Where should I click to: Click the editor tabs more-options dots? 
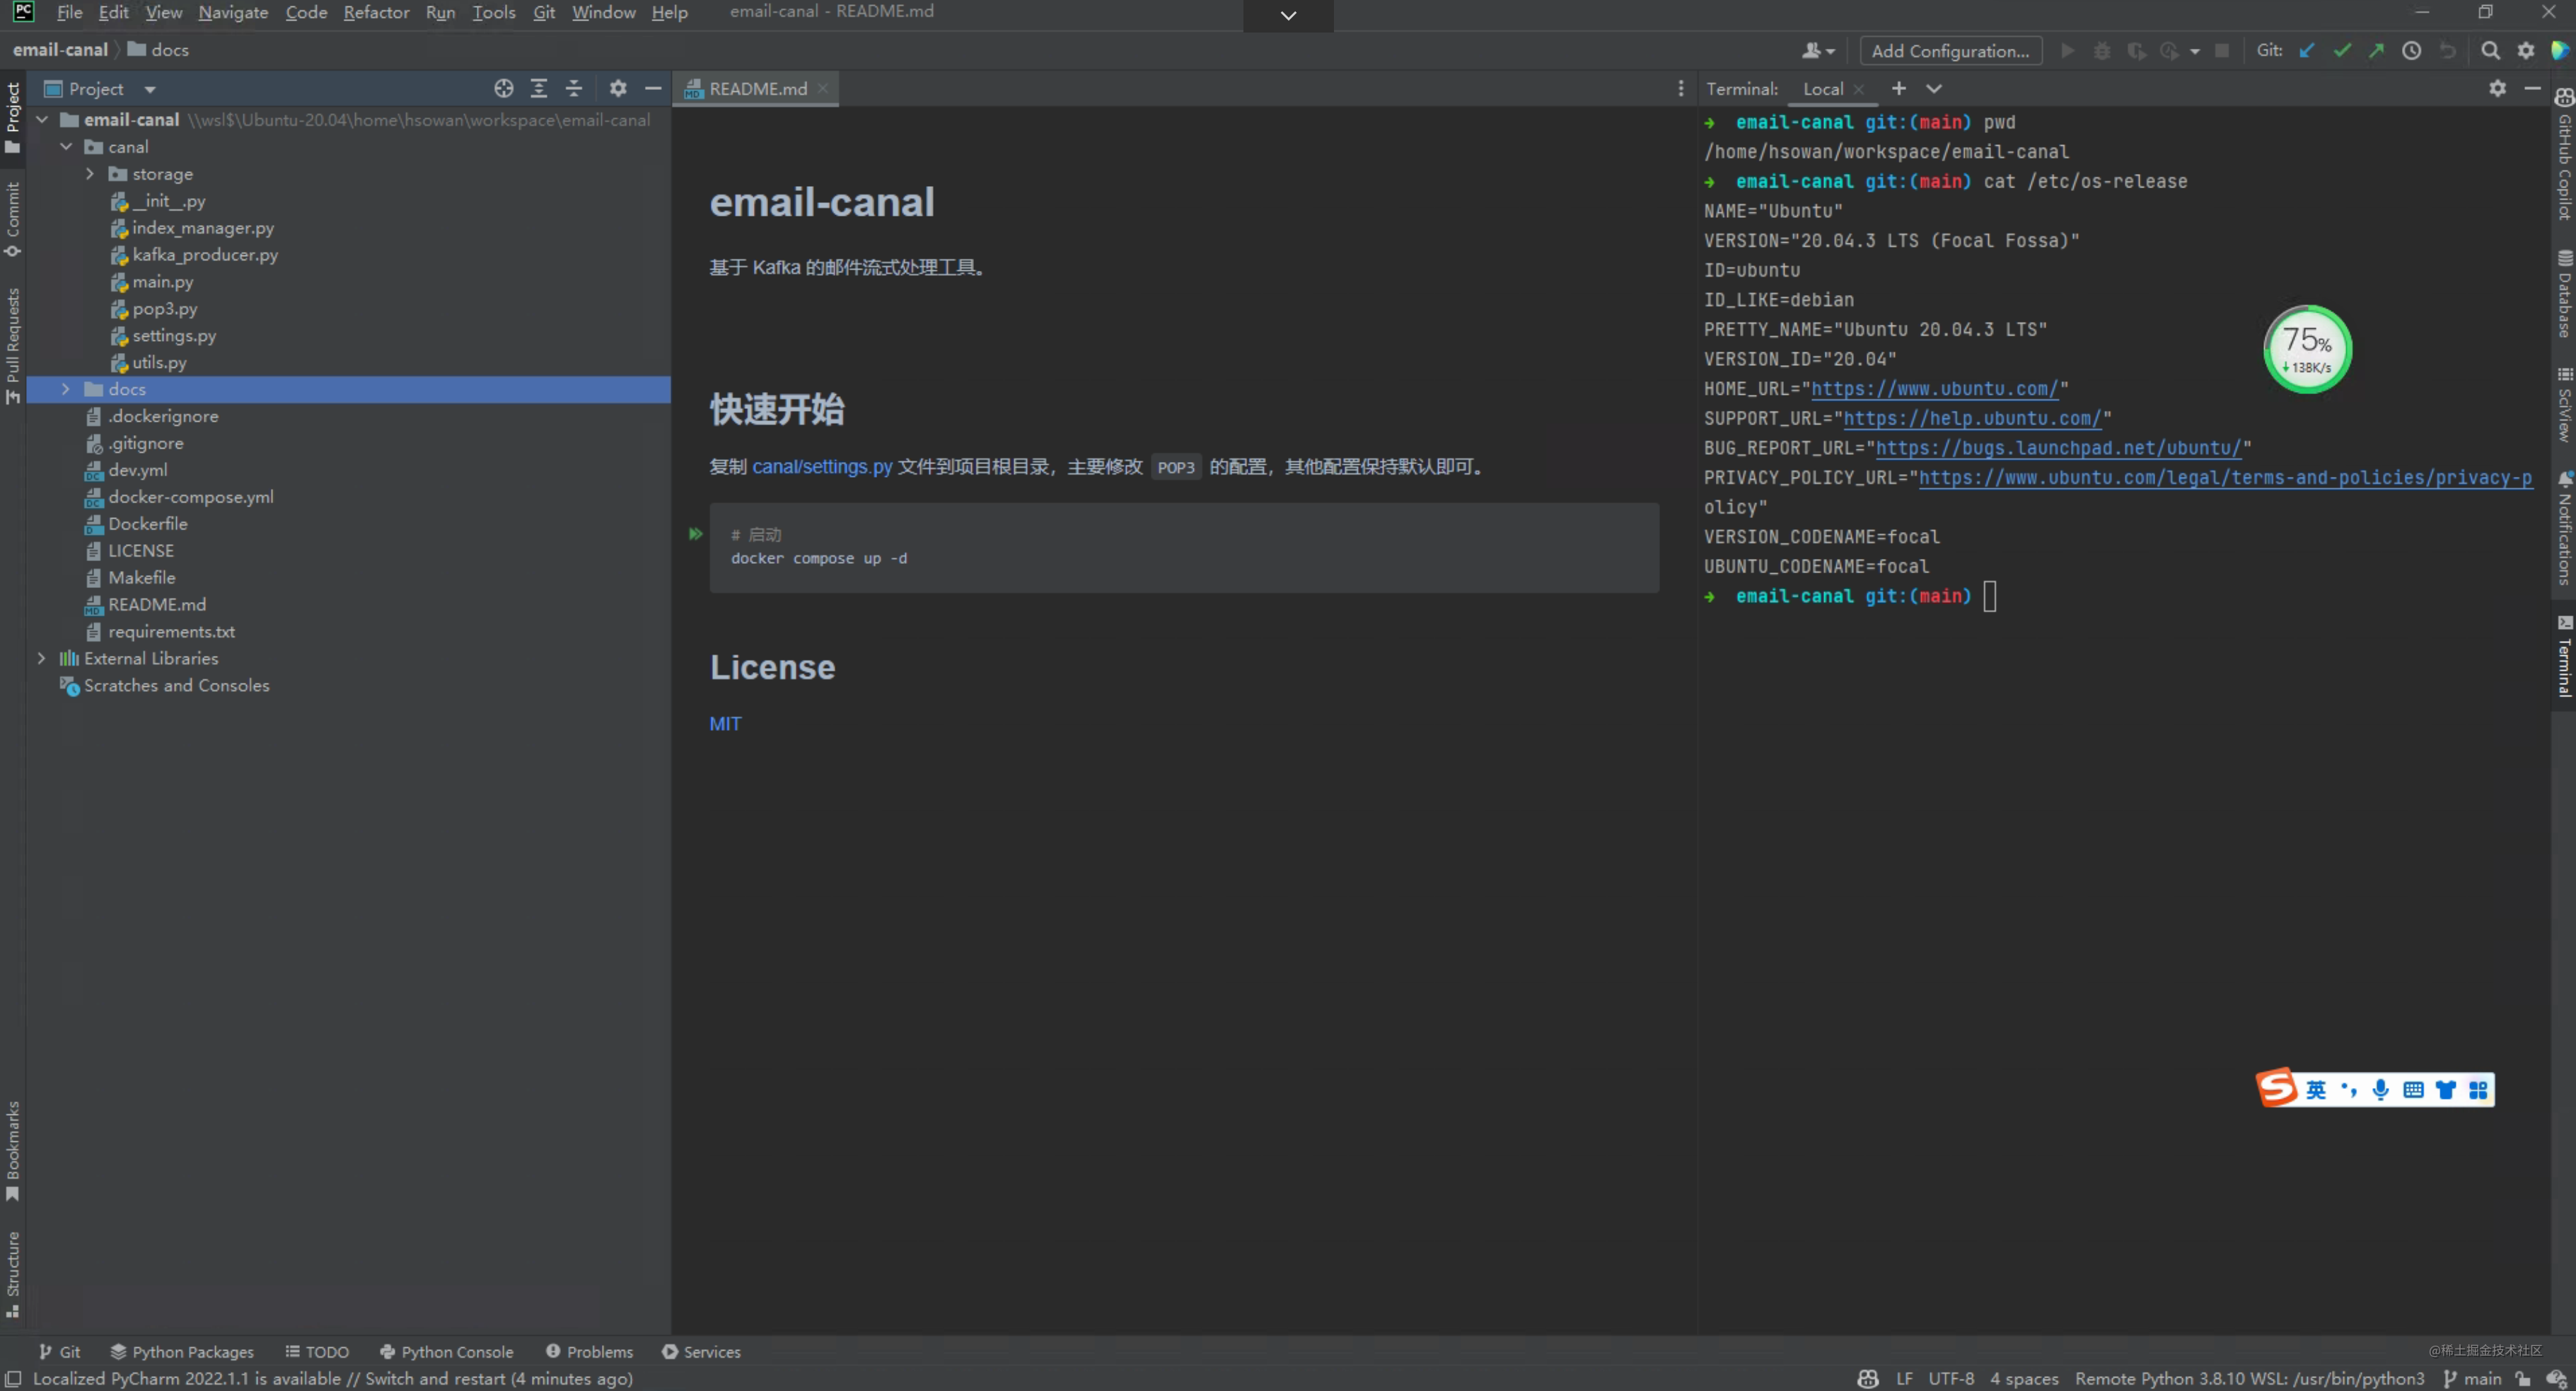(x=1681, y=89)
